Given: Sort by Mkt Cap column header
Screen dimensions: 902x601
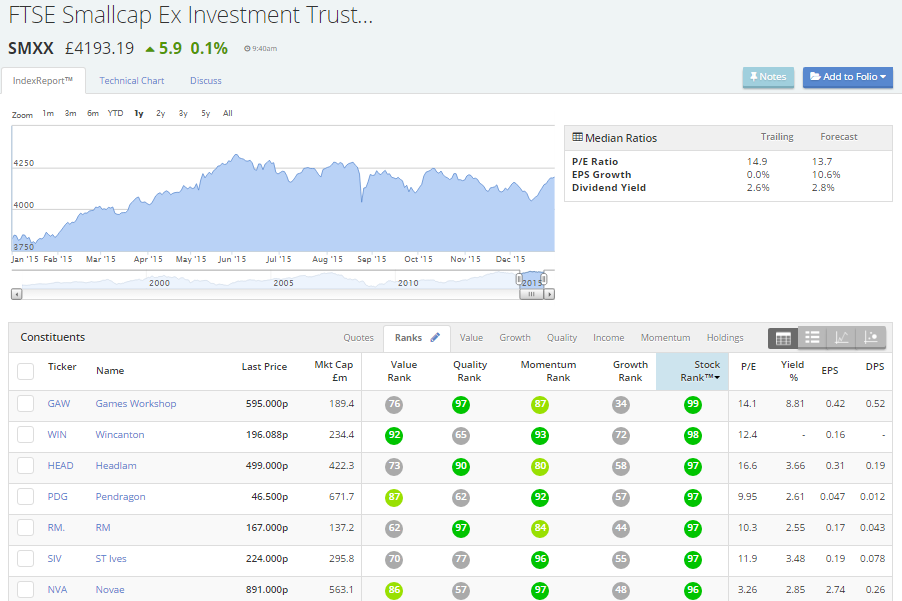Looking at the screenshot, I should pos(334,371).
